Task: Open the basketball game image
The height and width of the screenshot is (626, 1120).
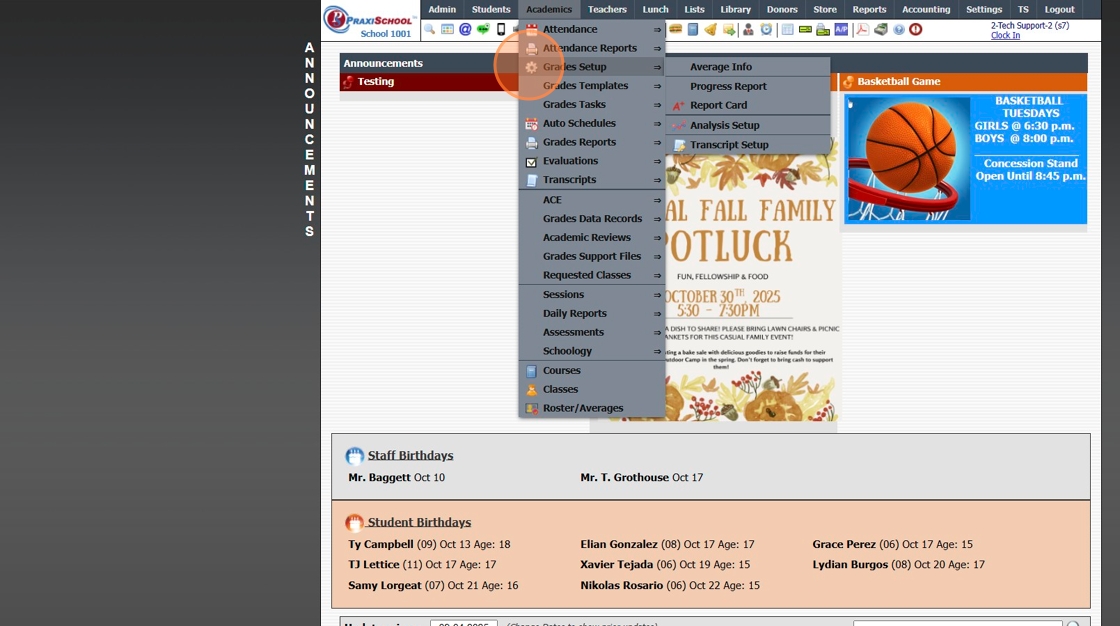Action: click(x=965, y=159)
